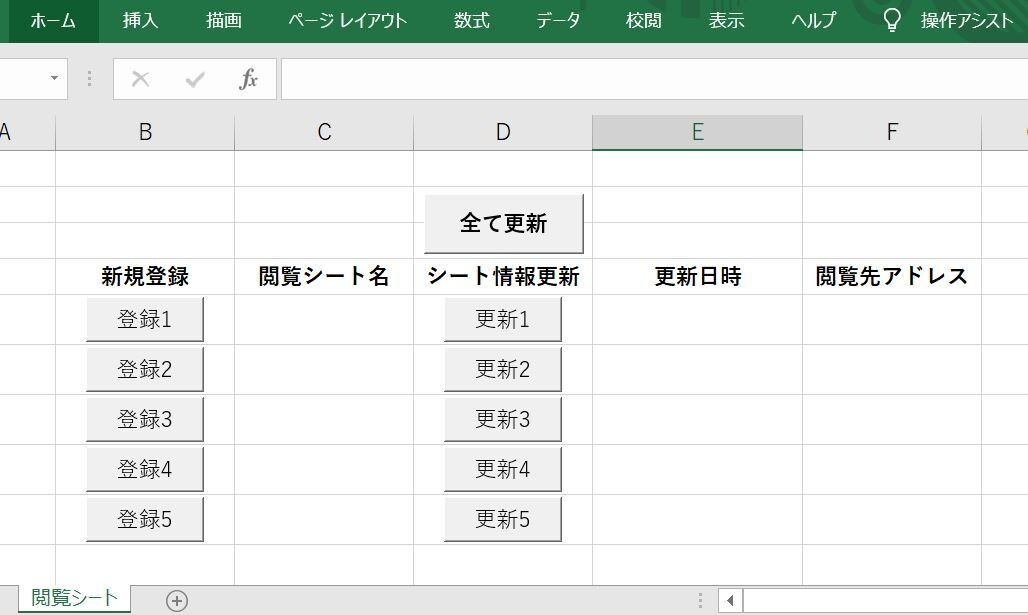Add a new sheet with plus icon
Image resolution: width=1028 pixels, height=615 pixels.
[177, 601]
